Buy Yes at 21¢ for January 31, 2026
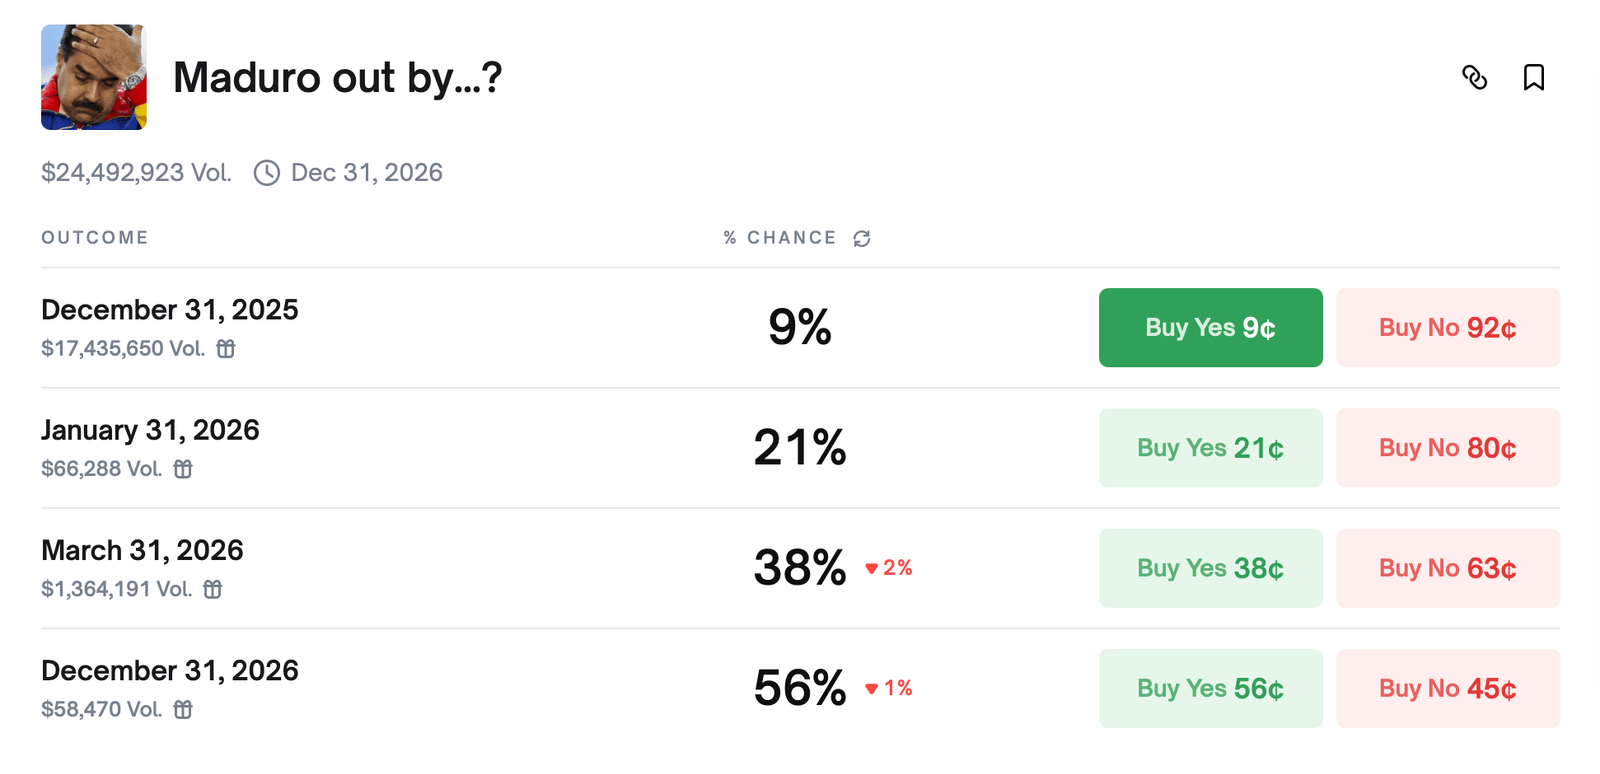 click(1210, 447)
